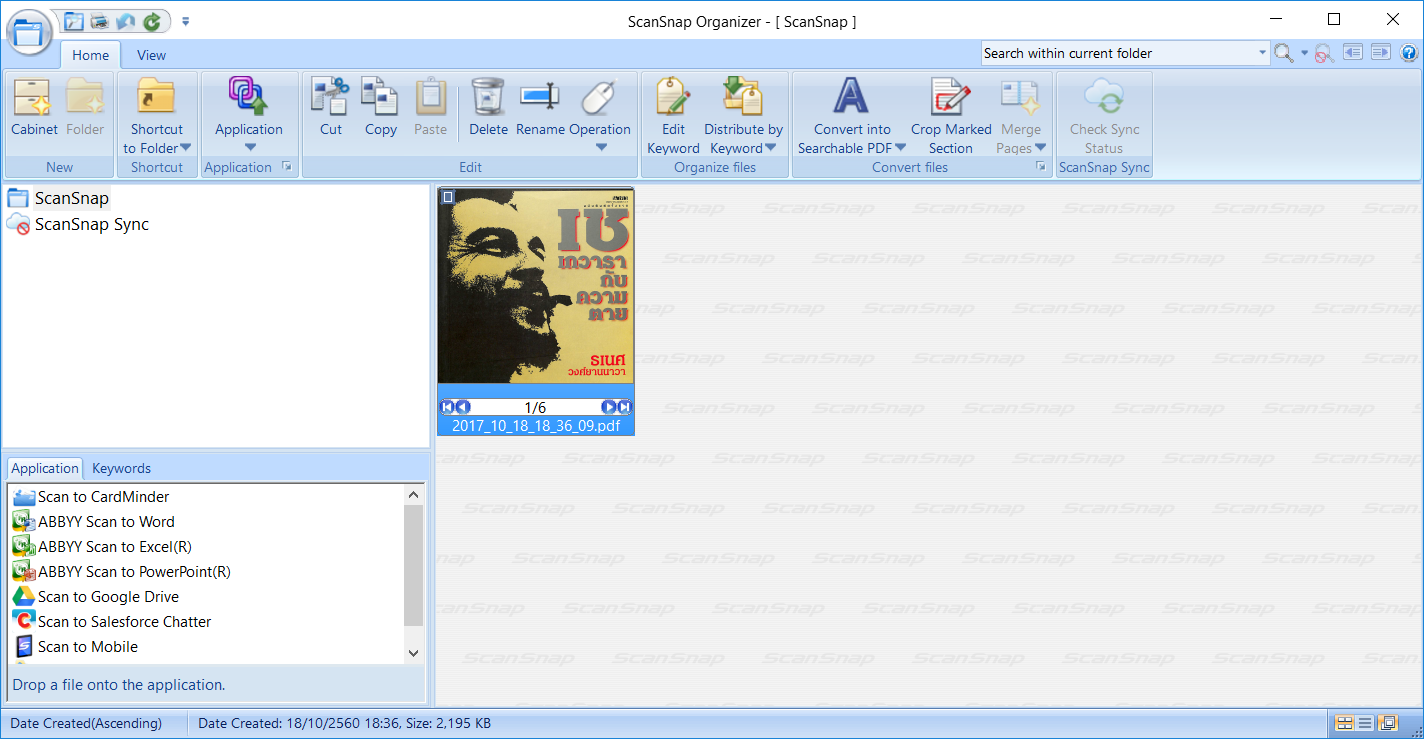The width and height of the screenshot is (1424, 739).
Task: Click Date Created(Ascending) in status bar
Action: point(86,723)
